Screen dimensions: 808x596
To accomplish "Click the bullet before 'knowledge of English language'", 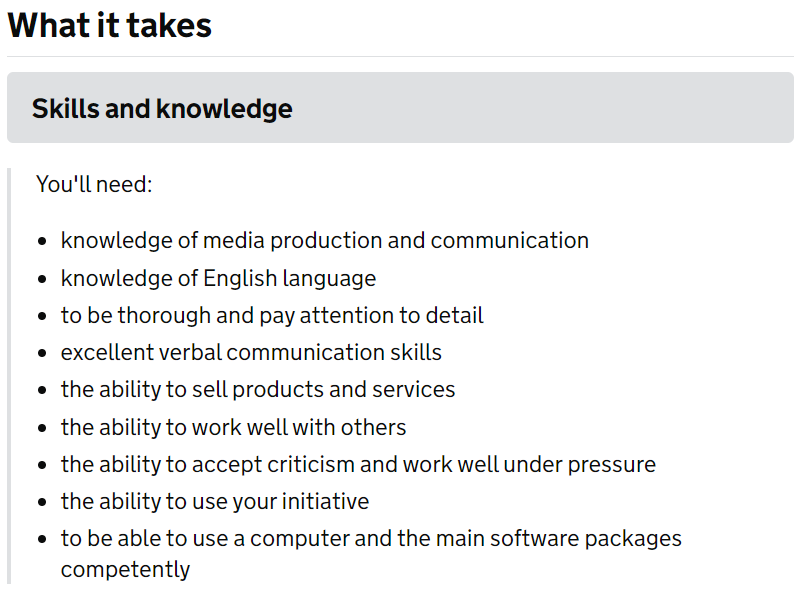I will click(42, 279).
